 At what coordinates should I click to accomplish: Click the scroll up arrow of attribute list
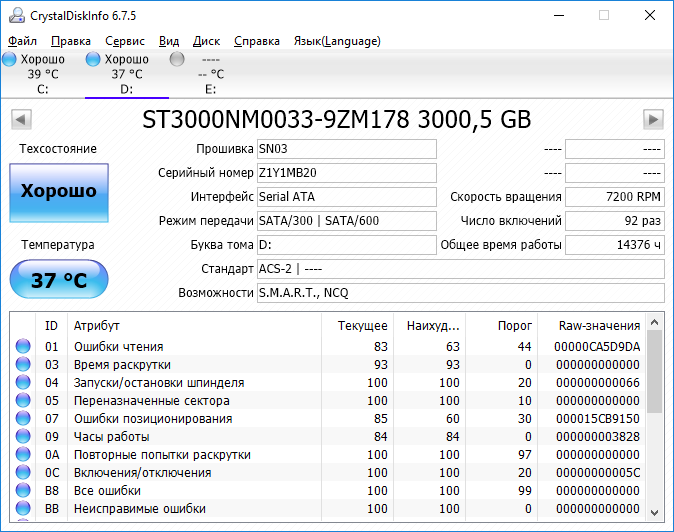tap(655, 322)
